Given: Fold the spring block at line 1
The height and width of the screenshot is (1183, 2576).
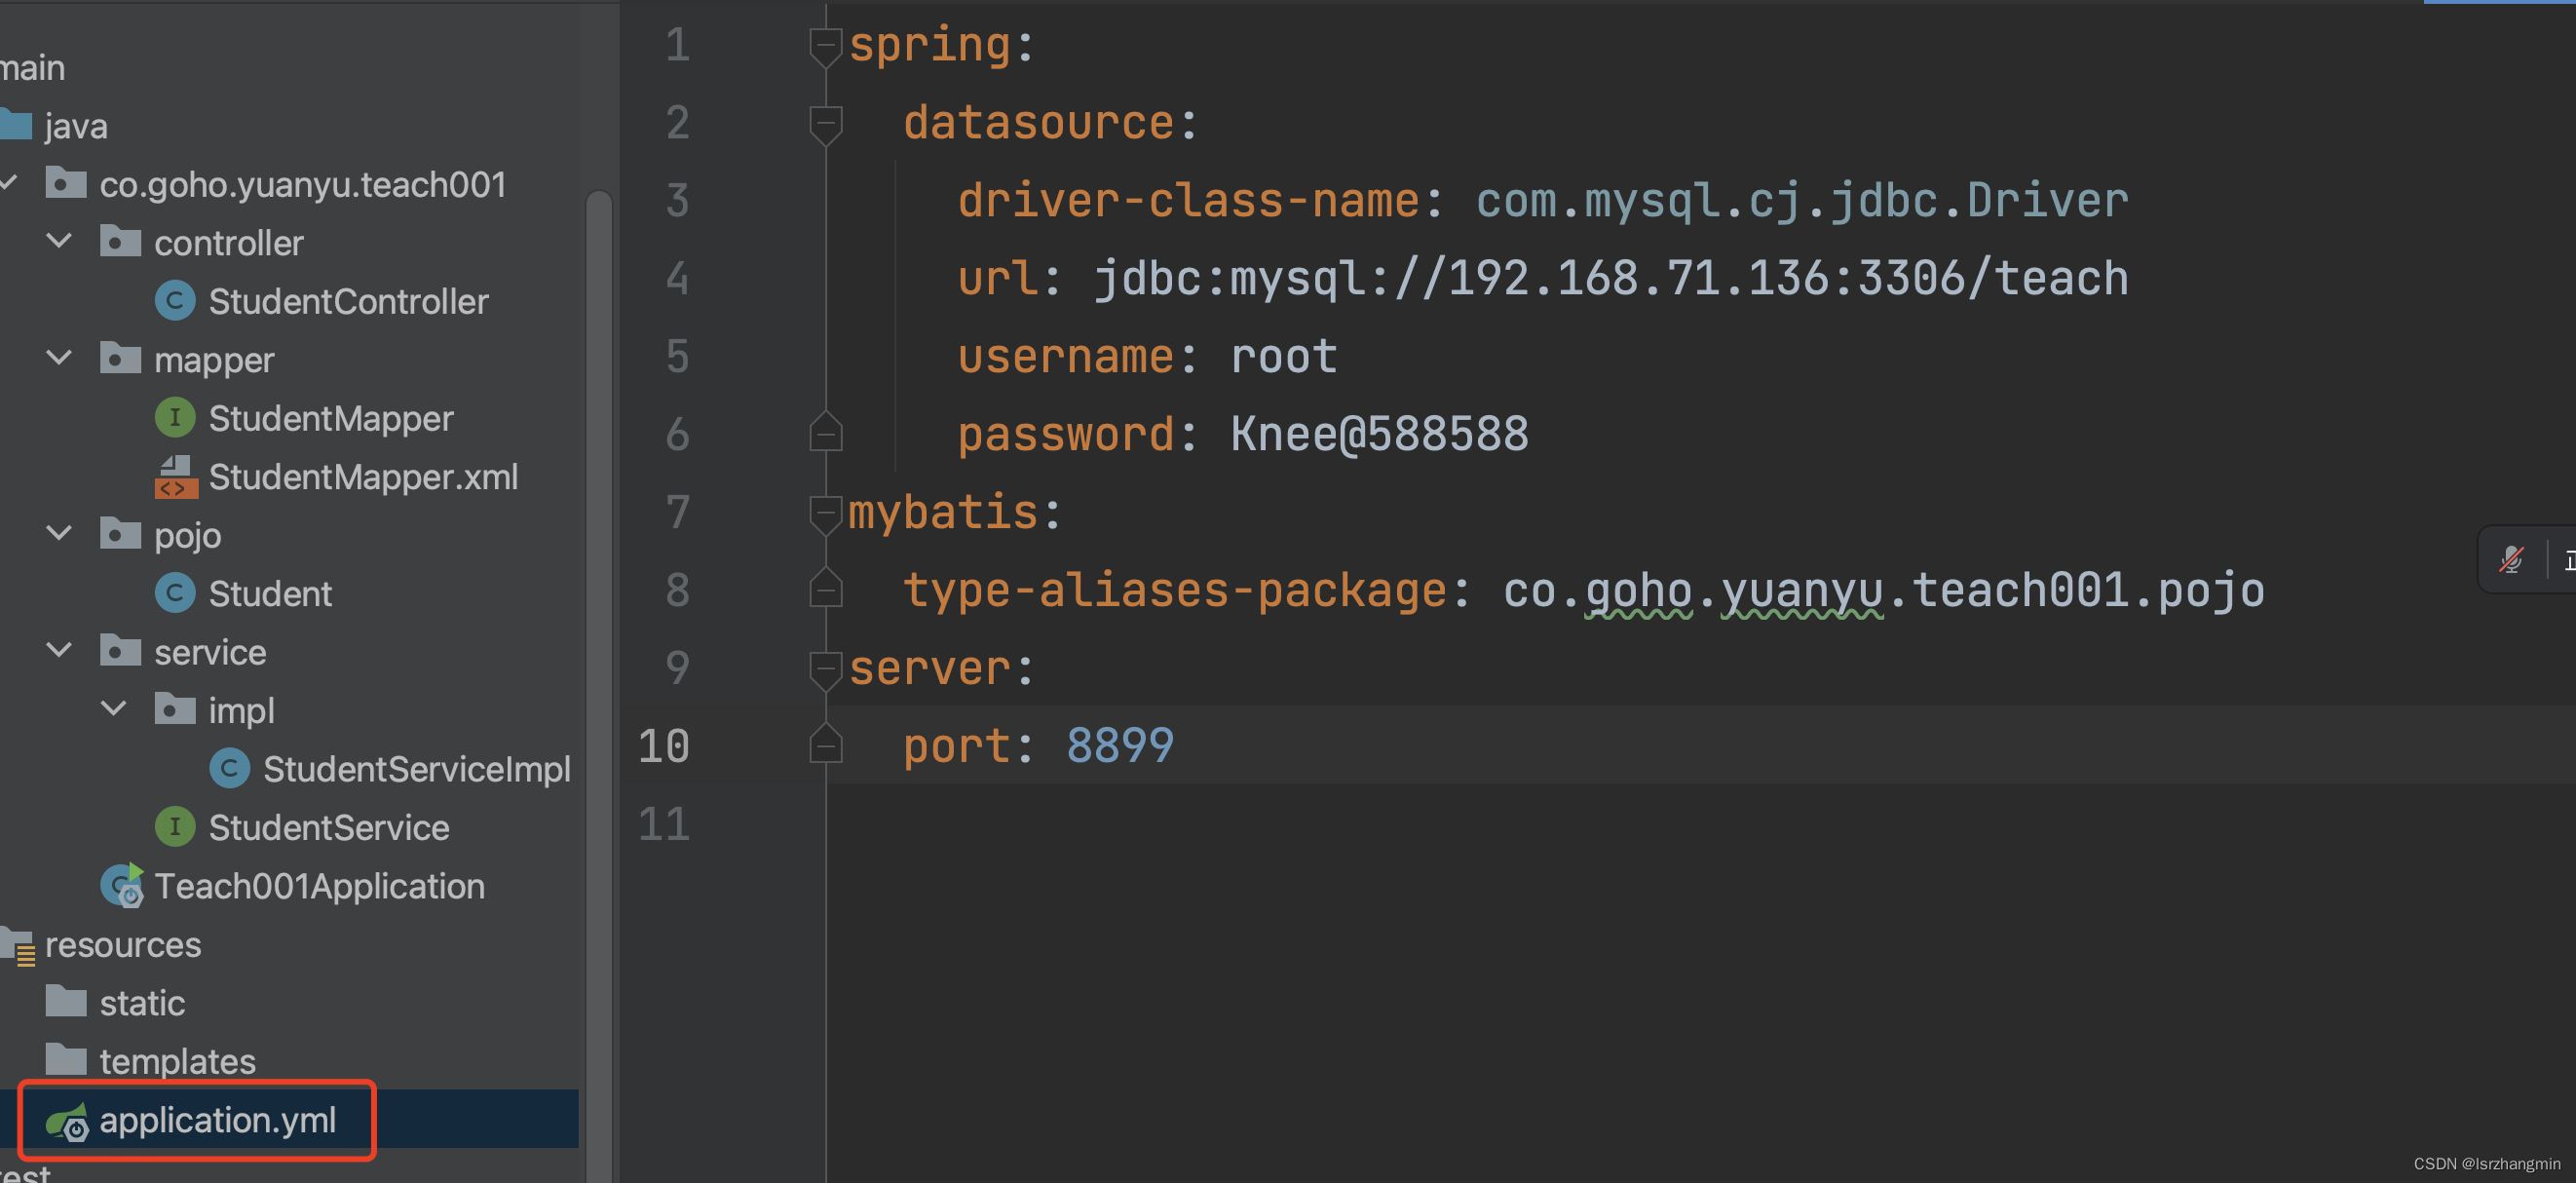Looking at the screenshot, I should tap(825, 45).
